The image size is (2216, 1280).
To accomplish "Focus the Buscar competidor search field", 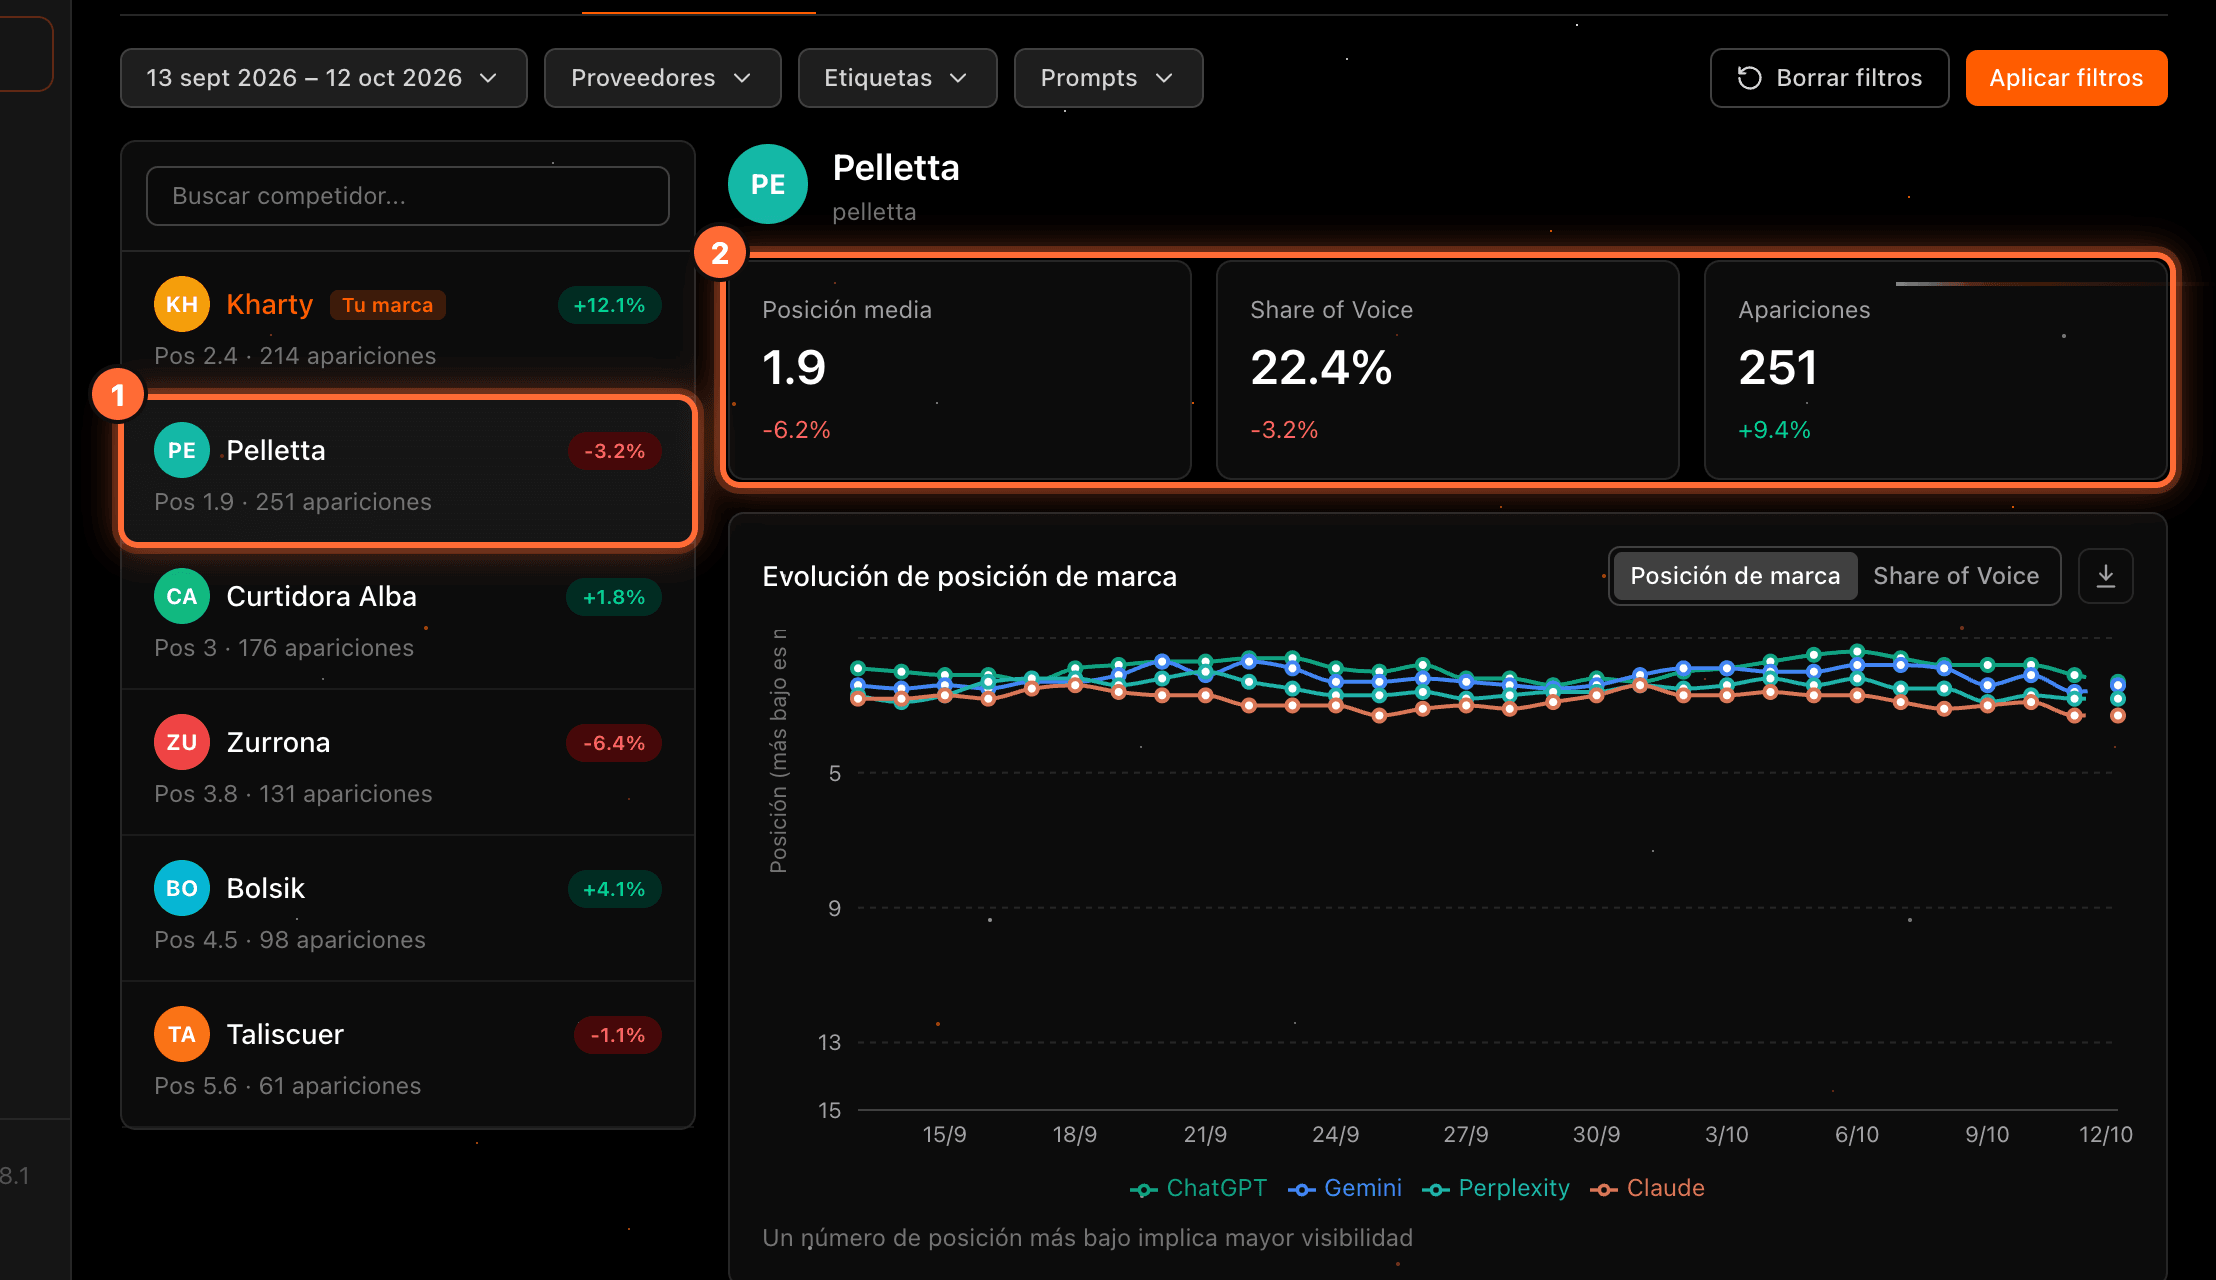I will (407, 196).
